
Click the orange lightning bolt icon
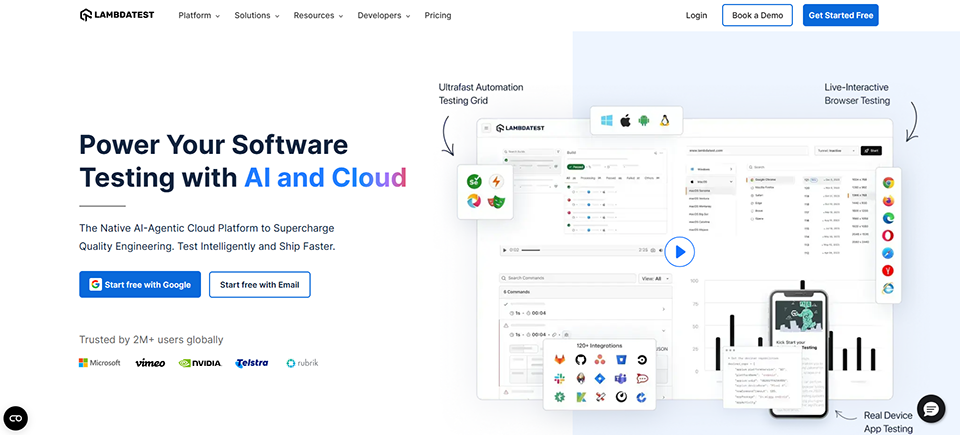[x=496, y=181]
